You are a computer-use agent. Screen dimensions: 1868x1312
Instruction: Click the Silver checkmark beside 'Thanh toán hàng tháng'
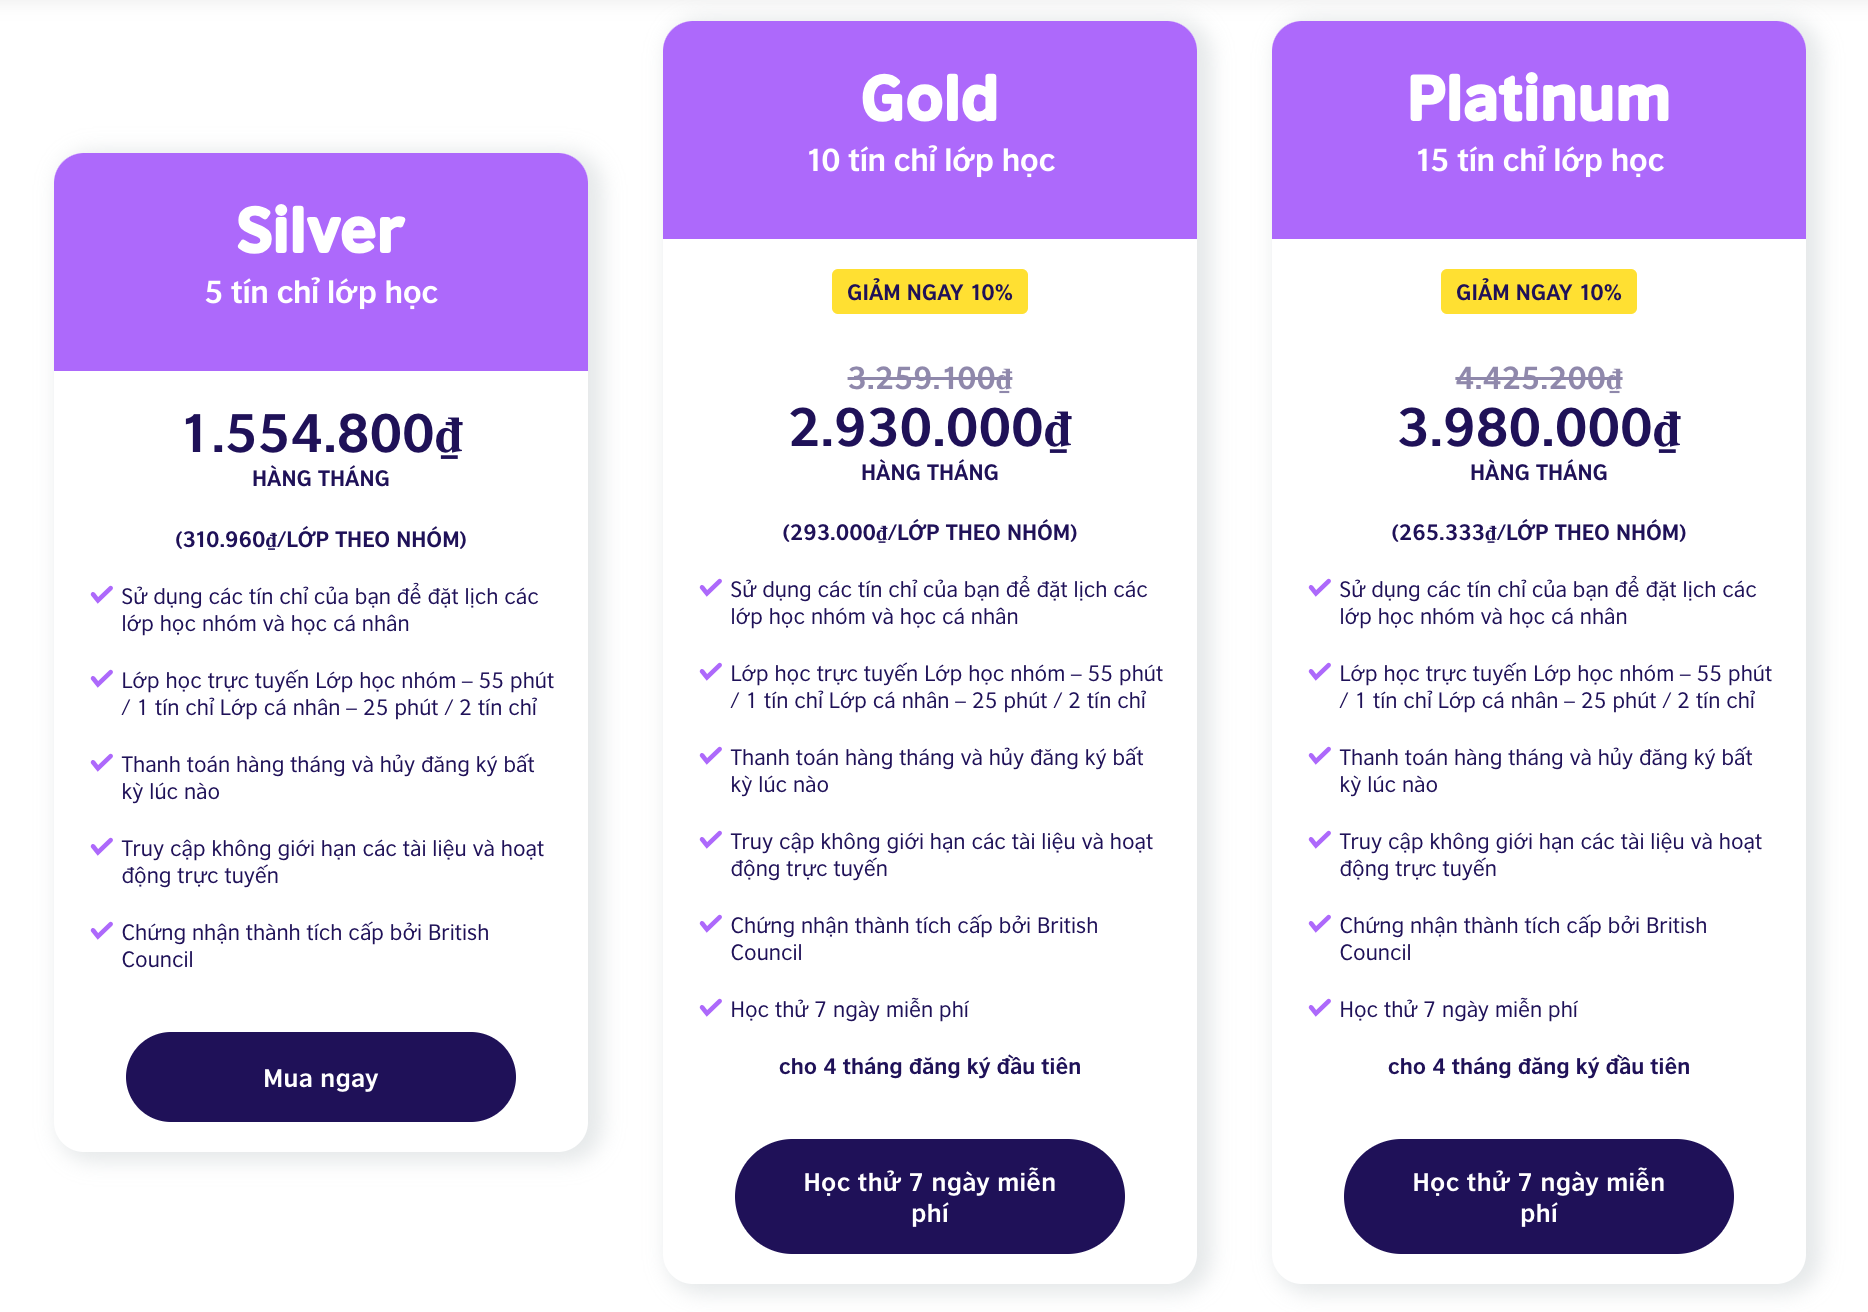(101, 763)
